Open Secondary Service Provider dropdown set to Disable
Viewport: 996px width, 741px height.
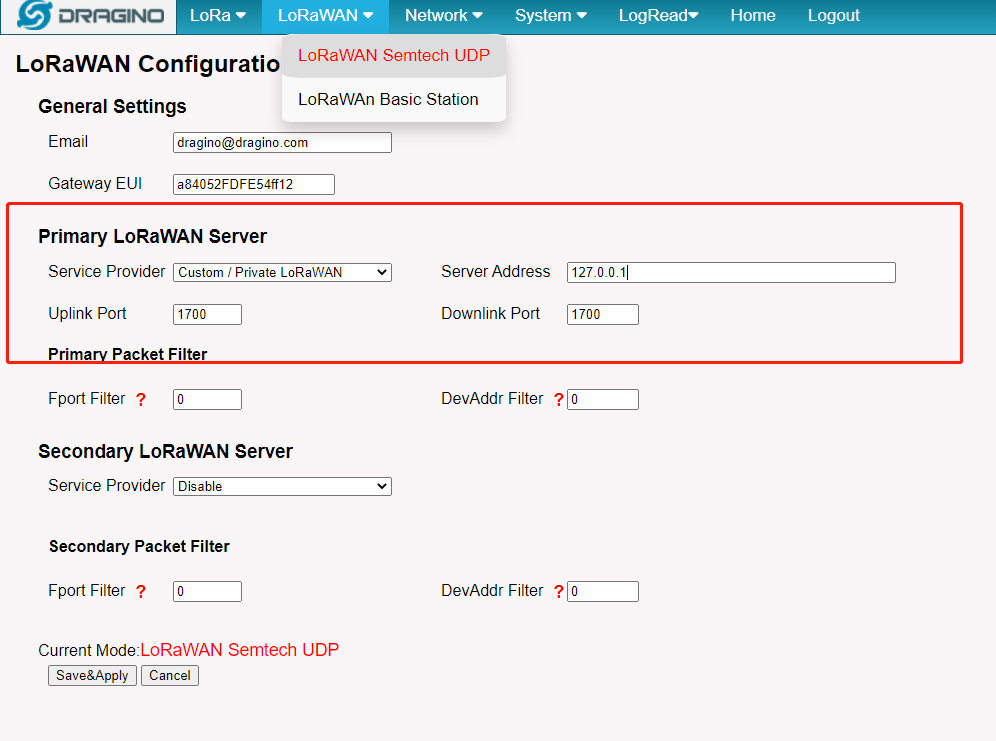click(282, 486)
